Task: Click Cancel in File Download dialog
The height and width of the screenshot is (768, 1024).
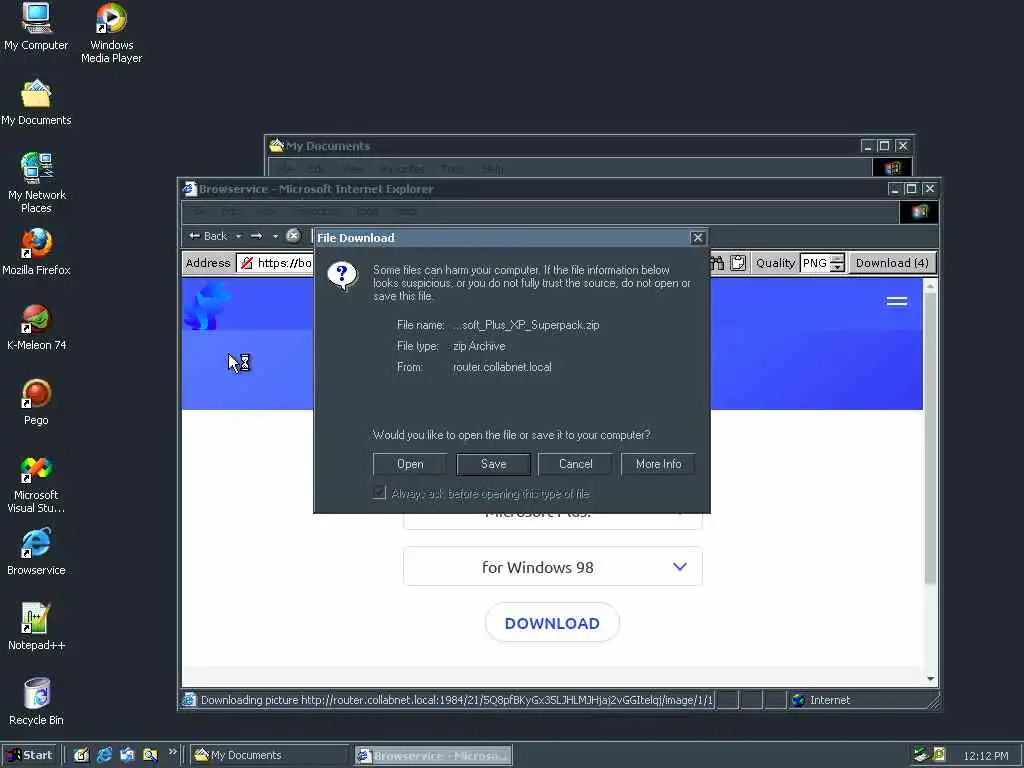Action: point(575,464)
